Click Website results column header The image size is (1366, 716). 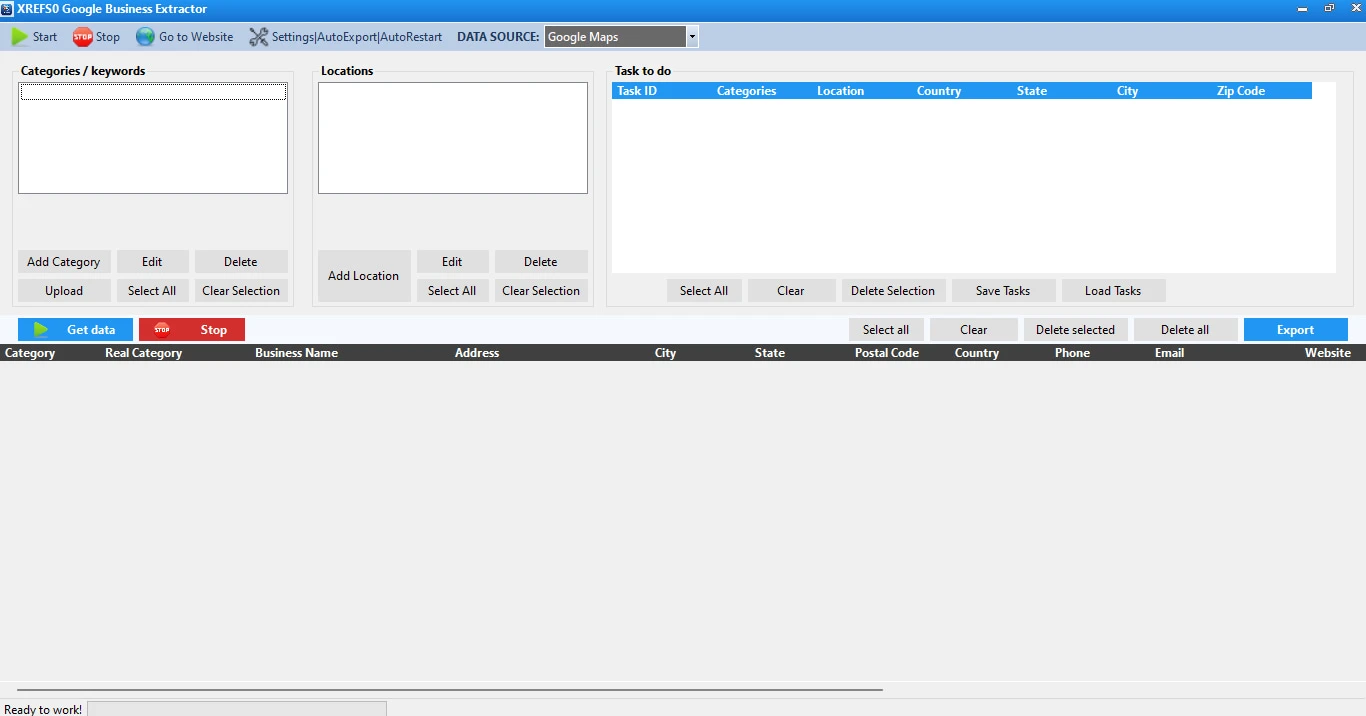coord(1328,353)
